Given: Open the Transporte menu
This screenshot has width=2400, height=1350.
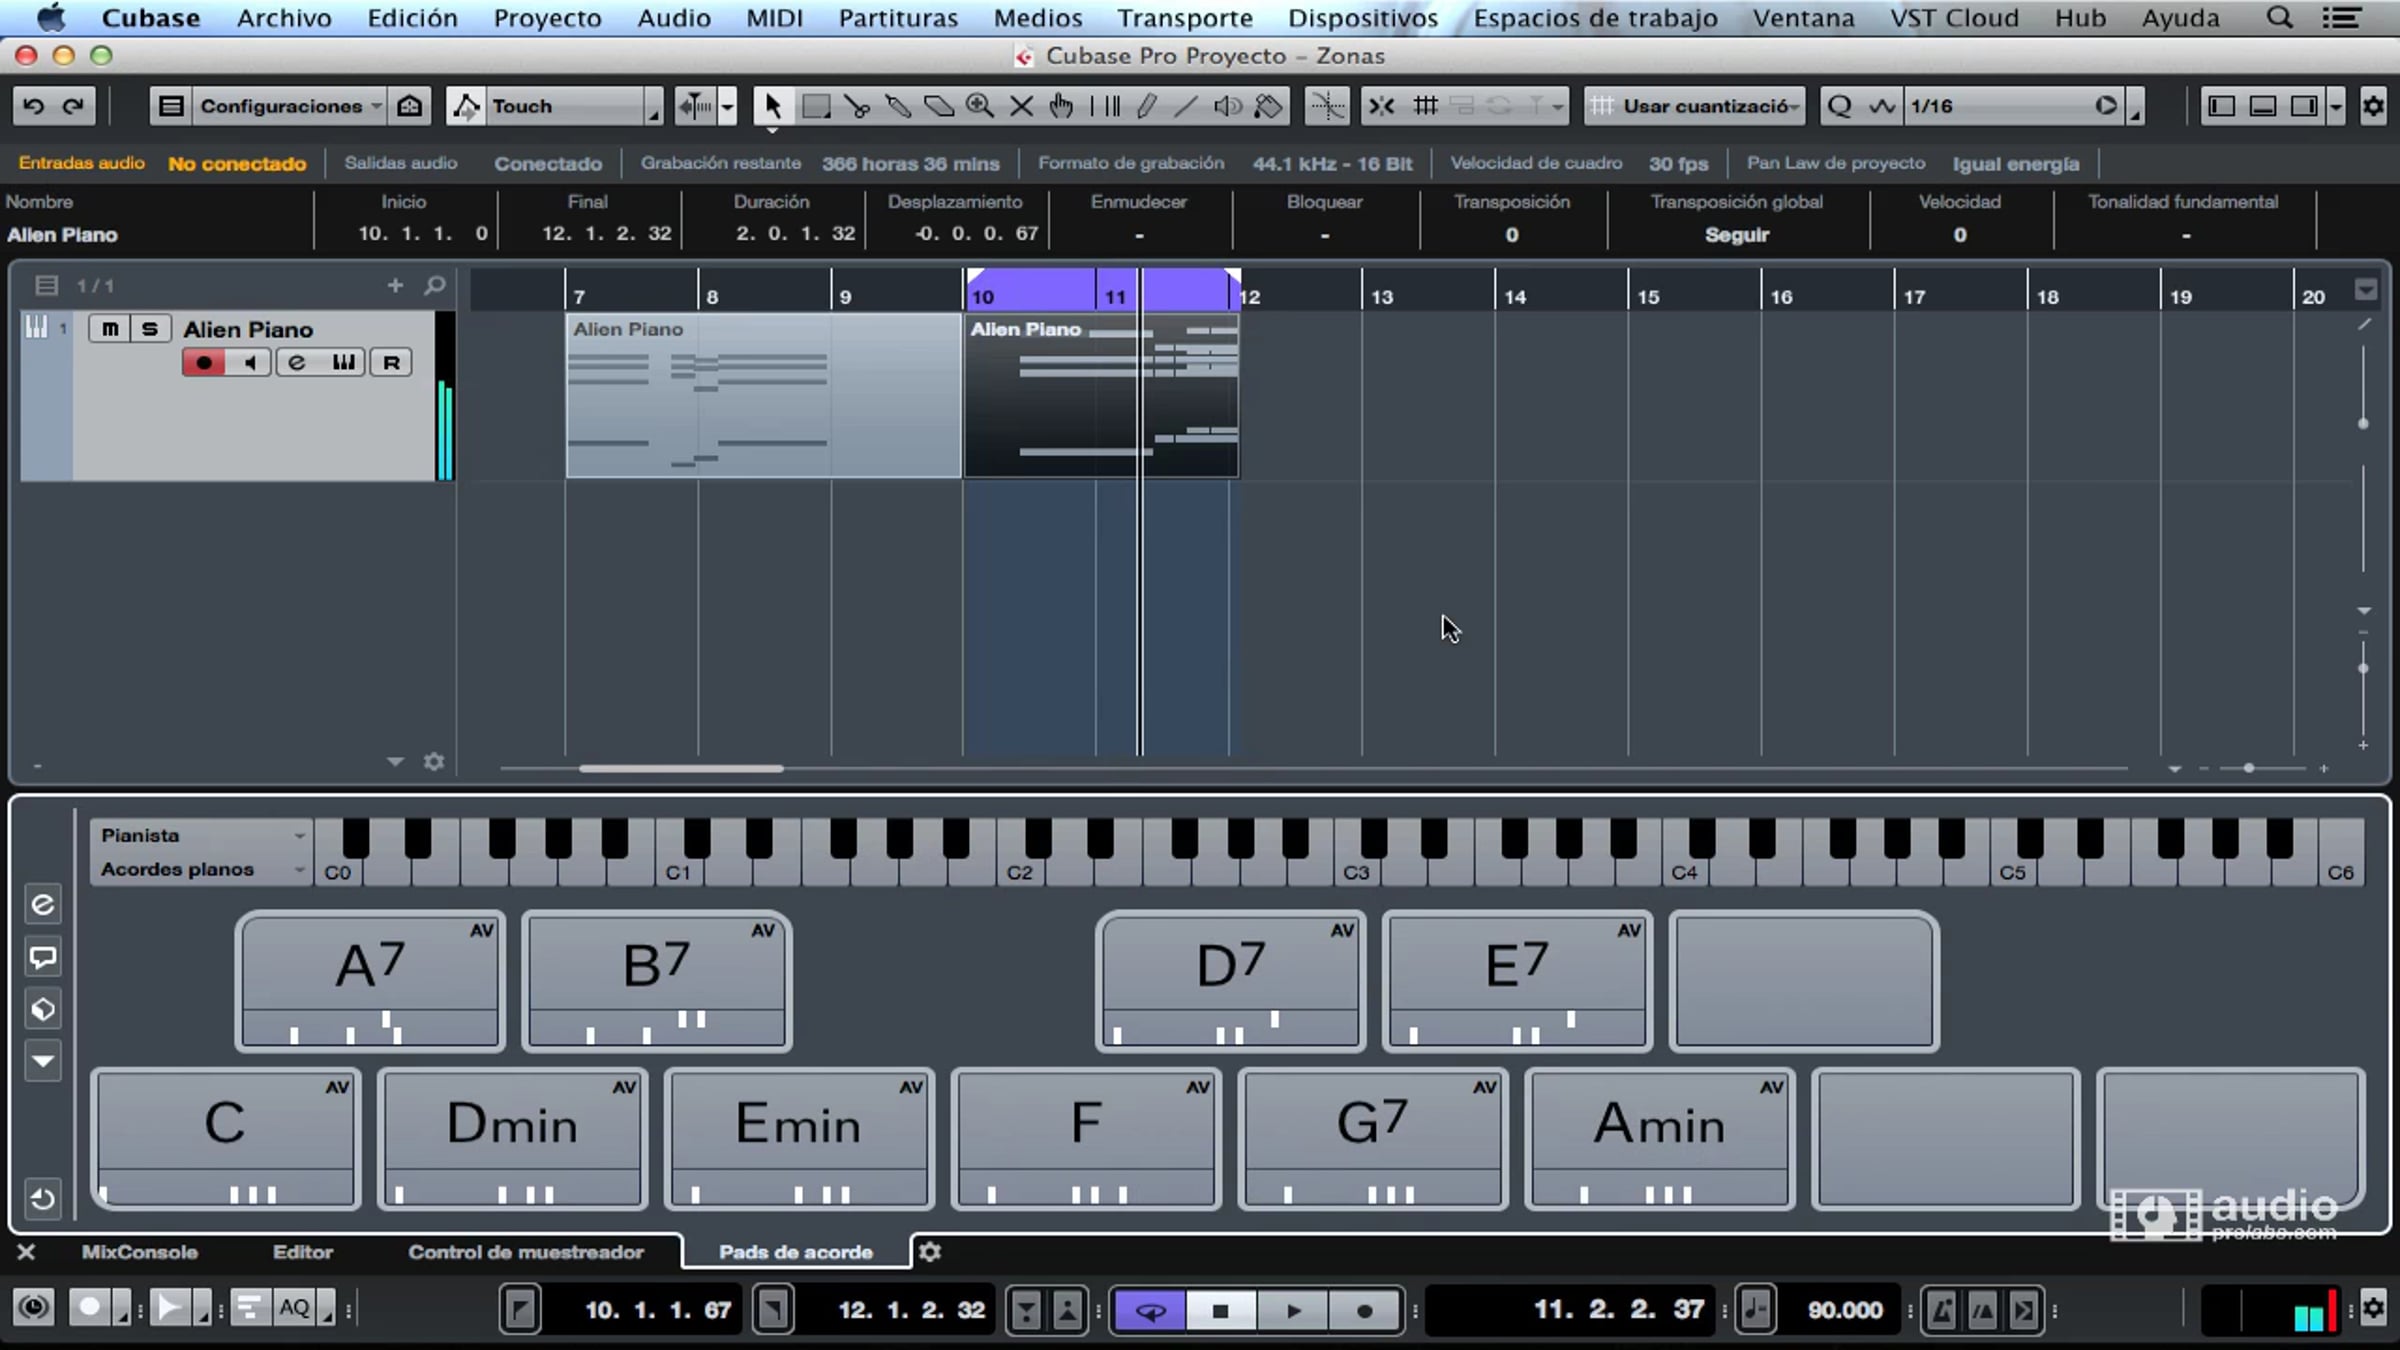Looking at the screenshot, I should pyautogui.click(x=1184, y=18).
